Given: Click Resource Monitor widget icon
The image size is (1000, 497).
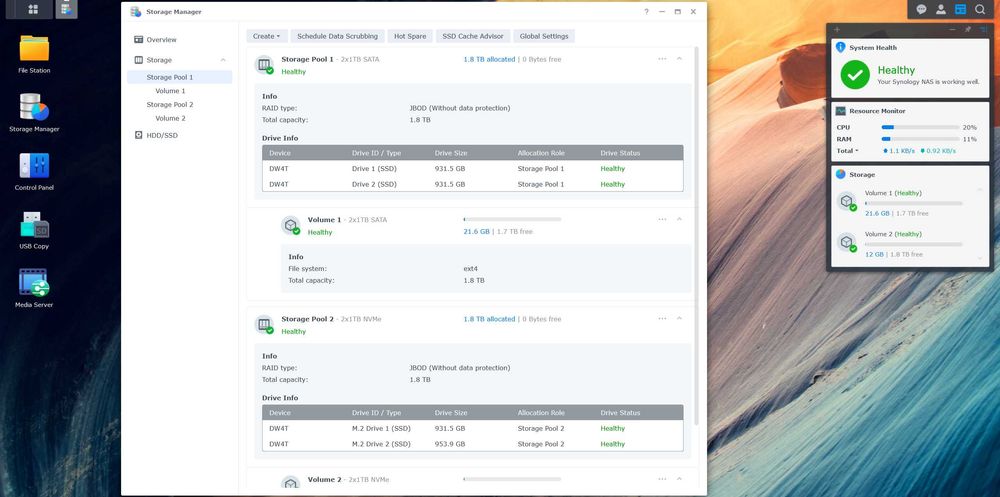Looking at the screenshot, I should [841, 110].
